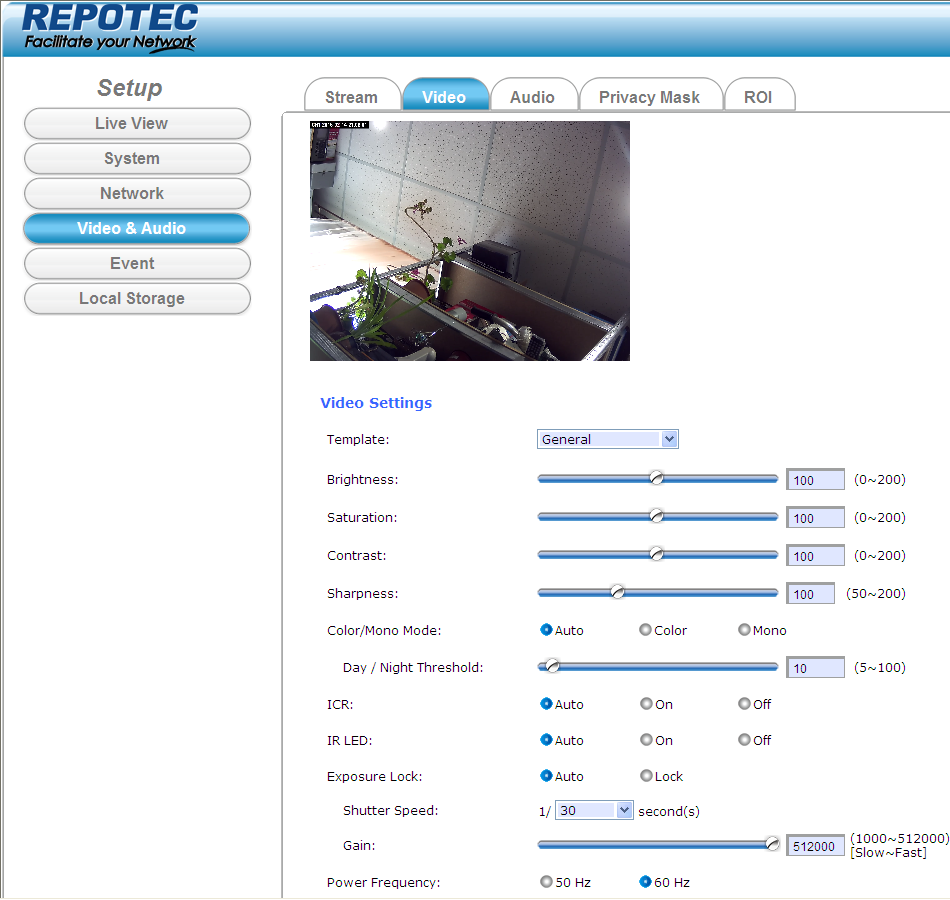This screenshot has width=950, height=900.
Task: Set ICR to On
Action: click(x=646, y=704)
